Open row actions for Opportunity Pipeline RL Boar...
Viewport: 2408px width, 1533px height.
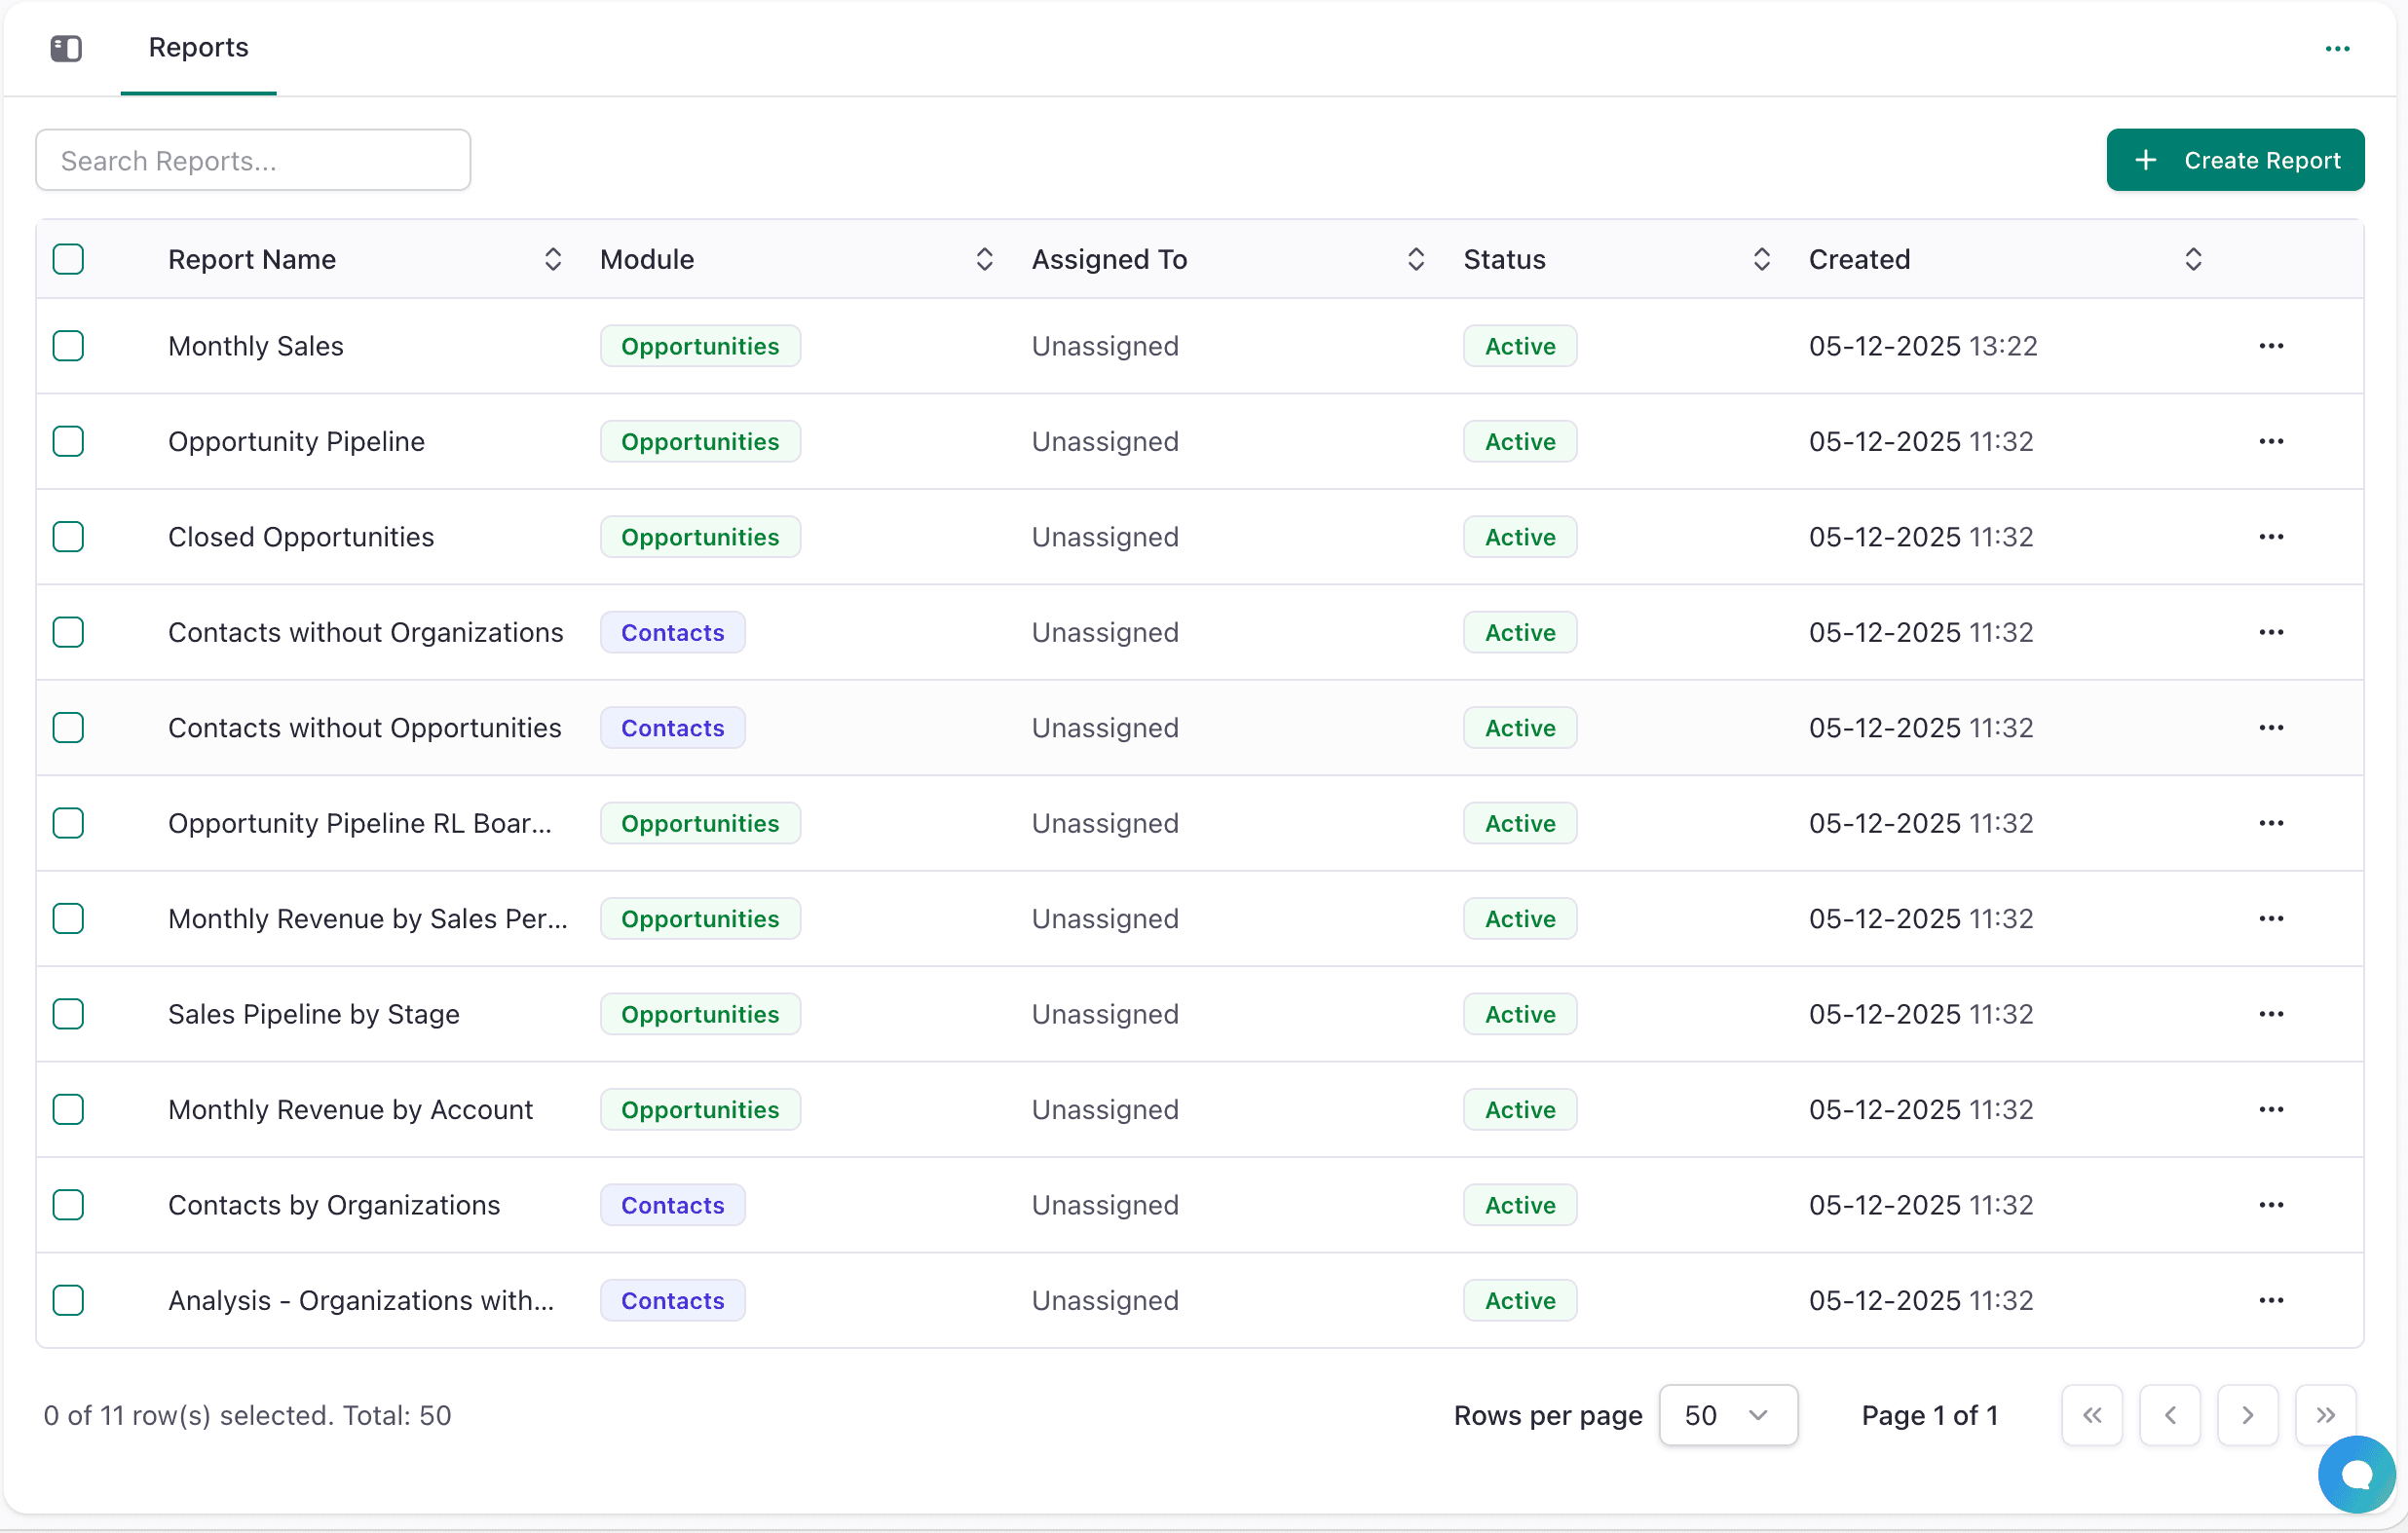(2271, 823)
